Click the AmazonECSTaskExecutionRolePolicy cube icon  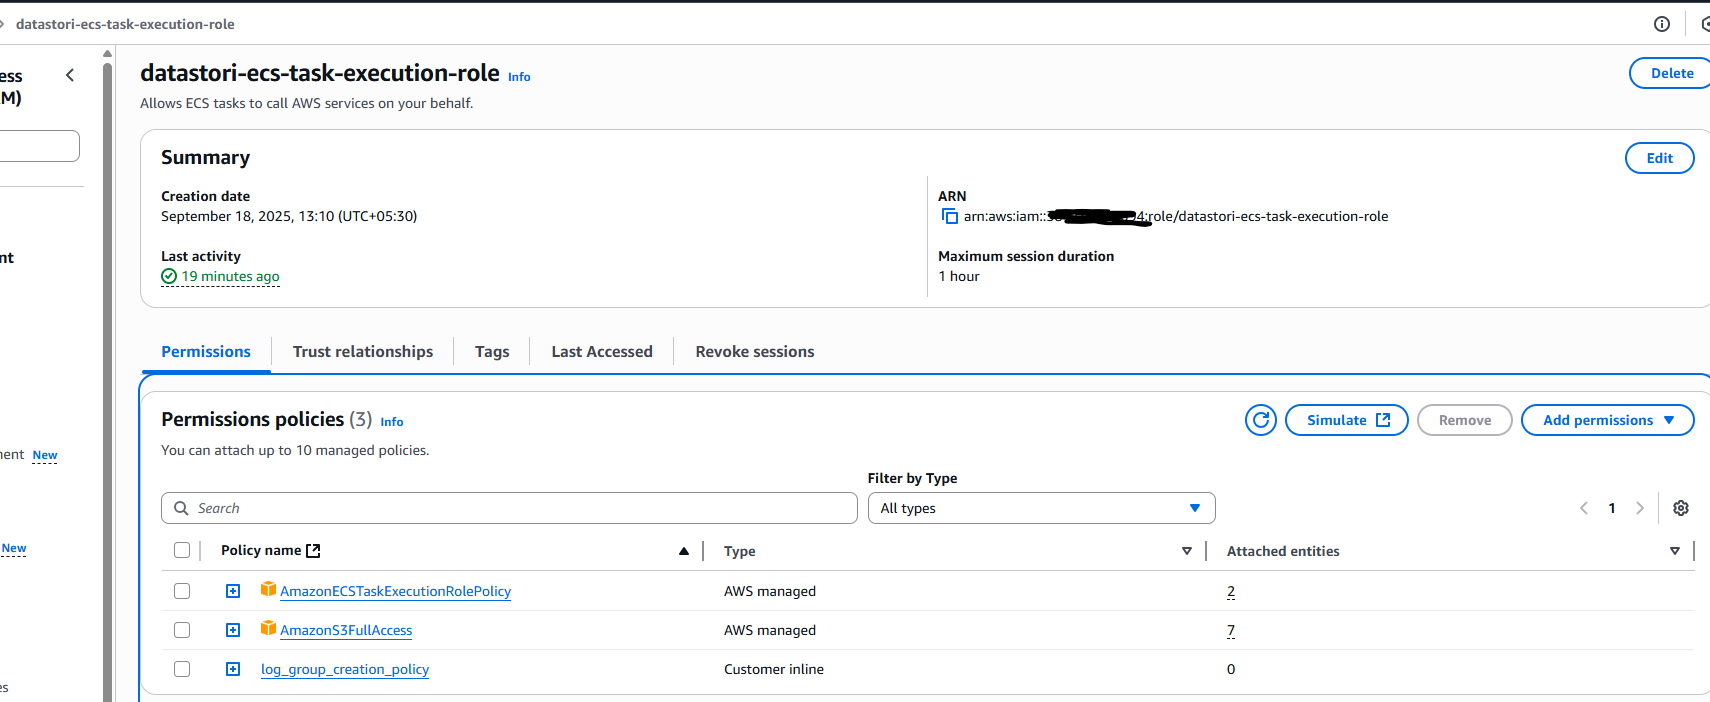268,589
